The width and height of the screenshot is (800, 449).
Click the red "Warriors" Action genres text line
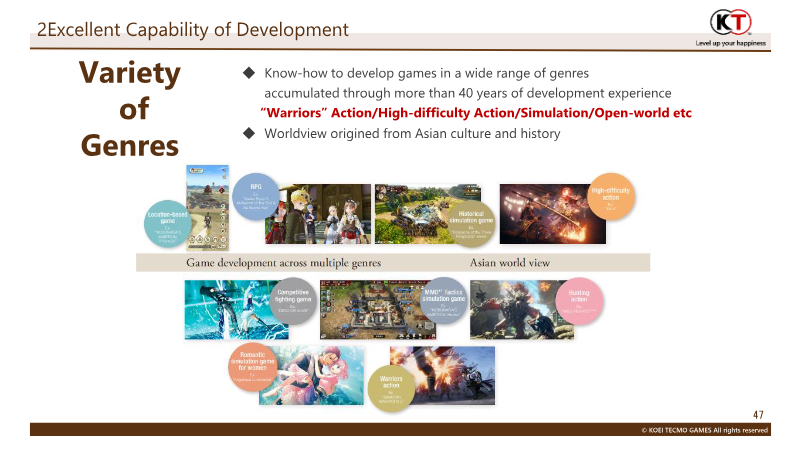(475, 113)
